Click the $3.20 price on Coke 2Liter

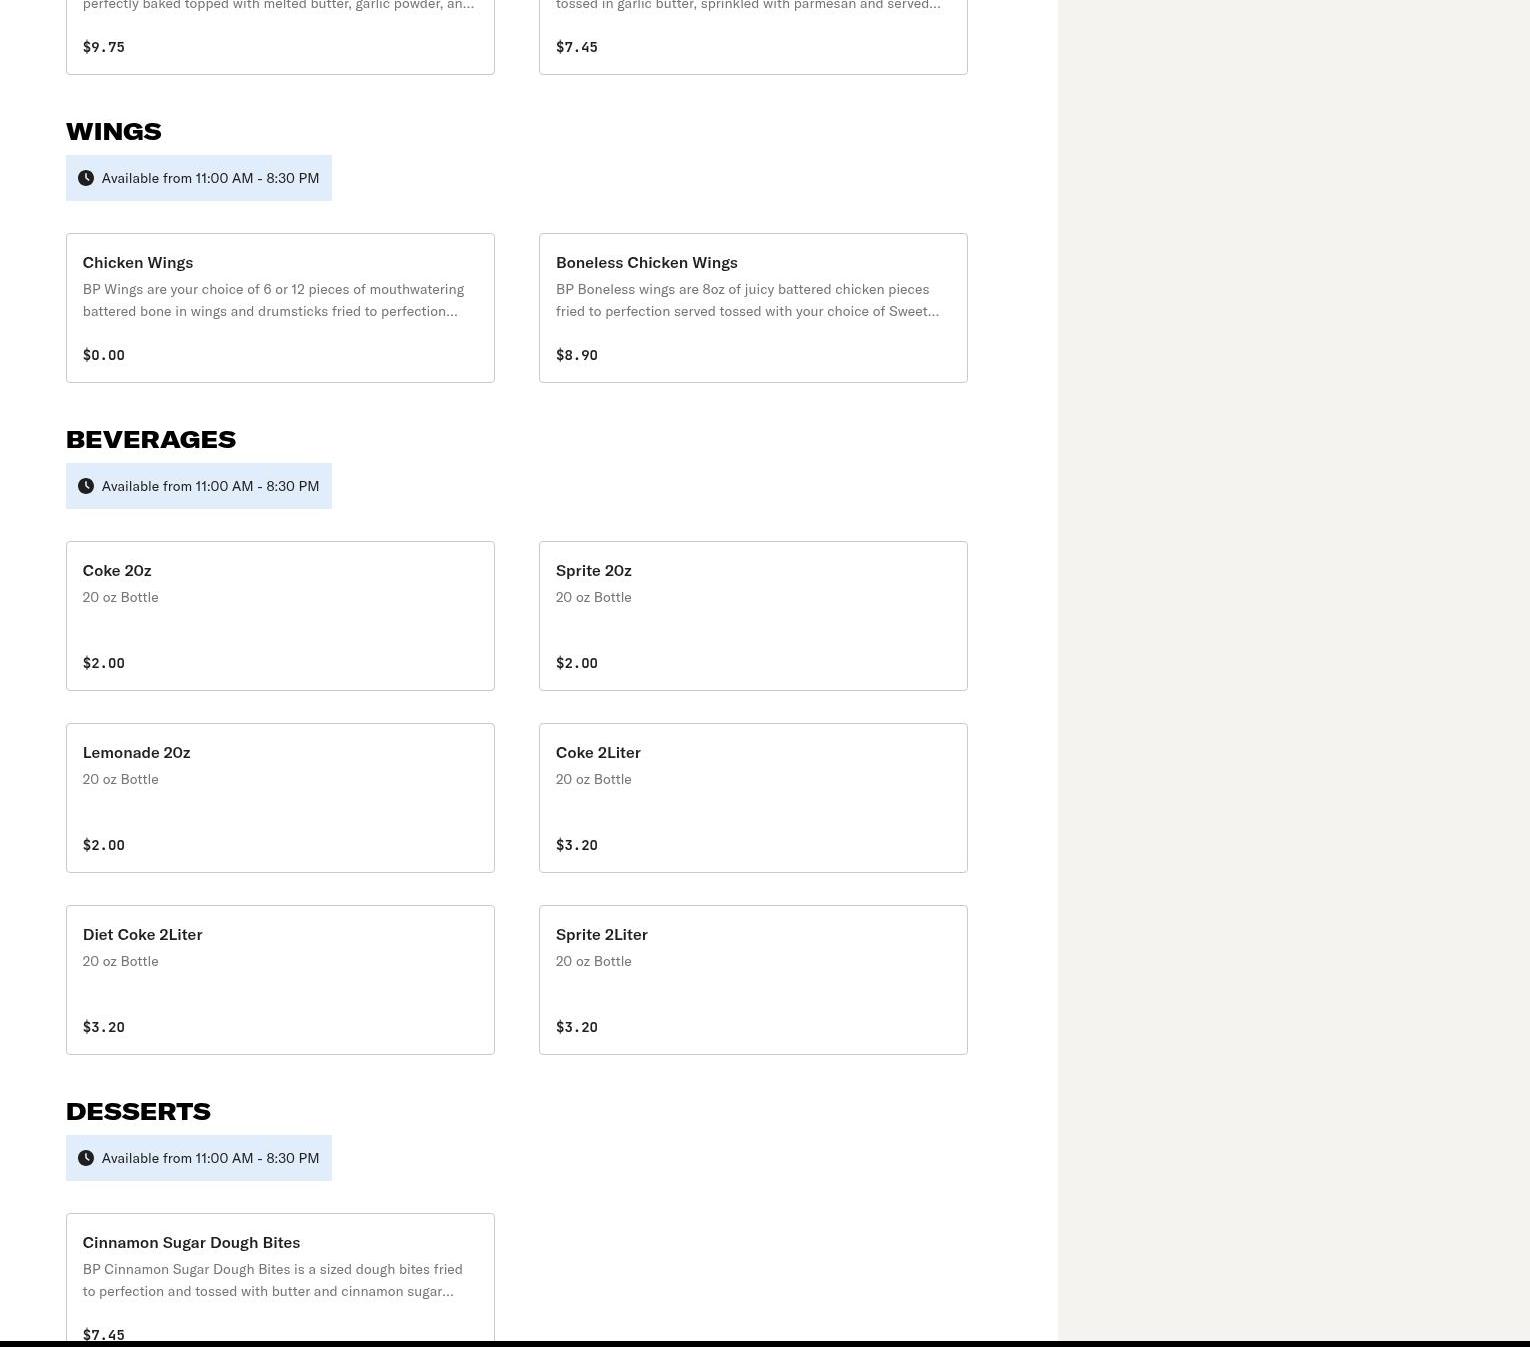[577, 845]
